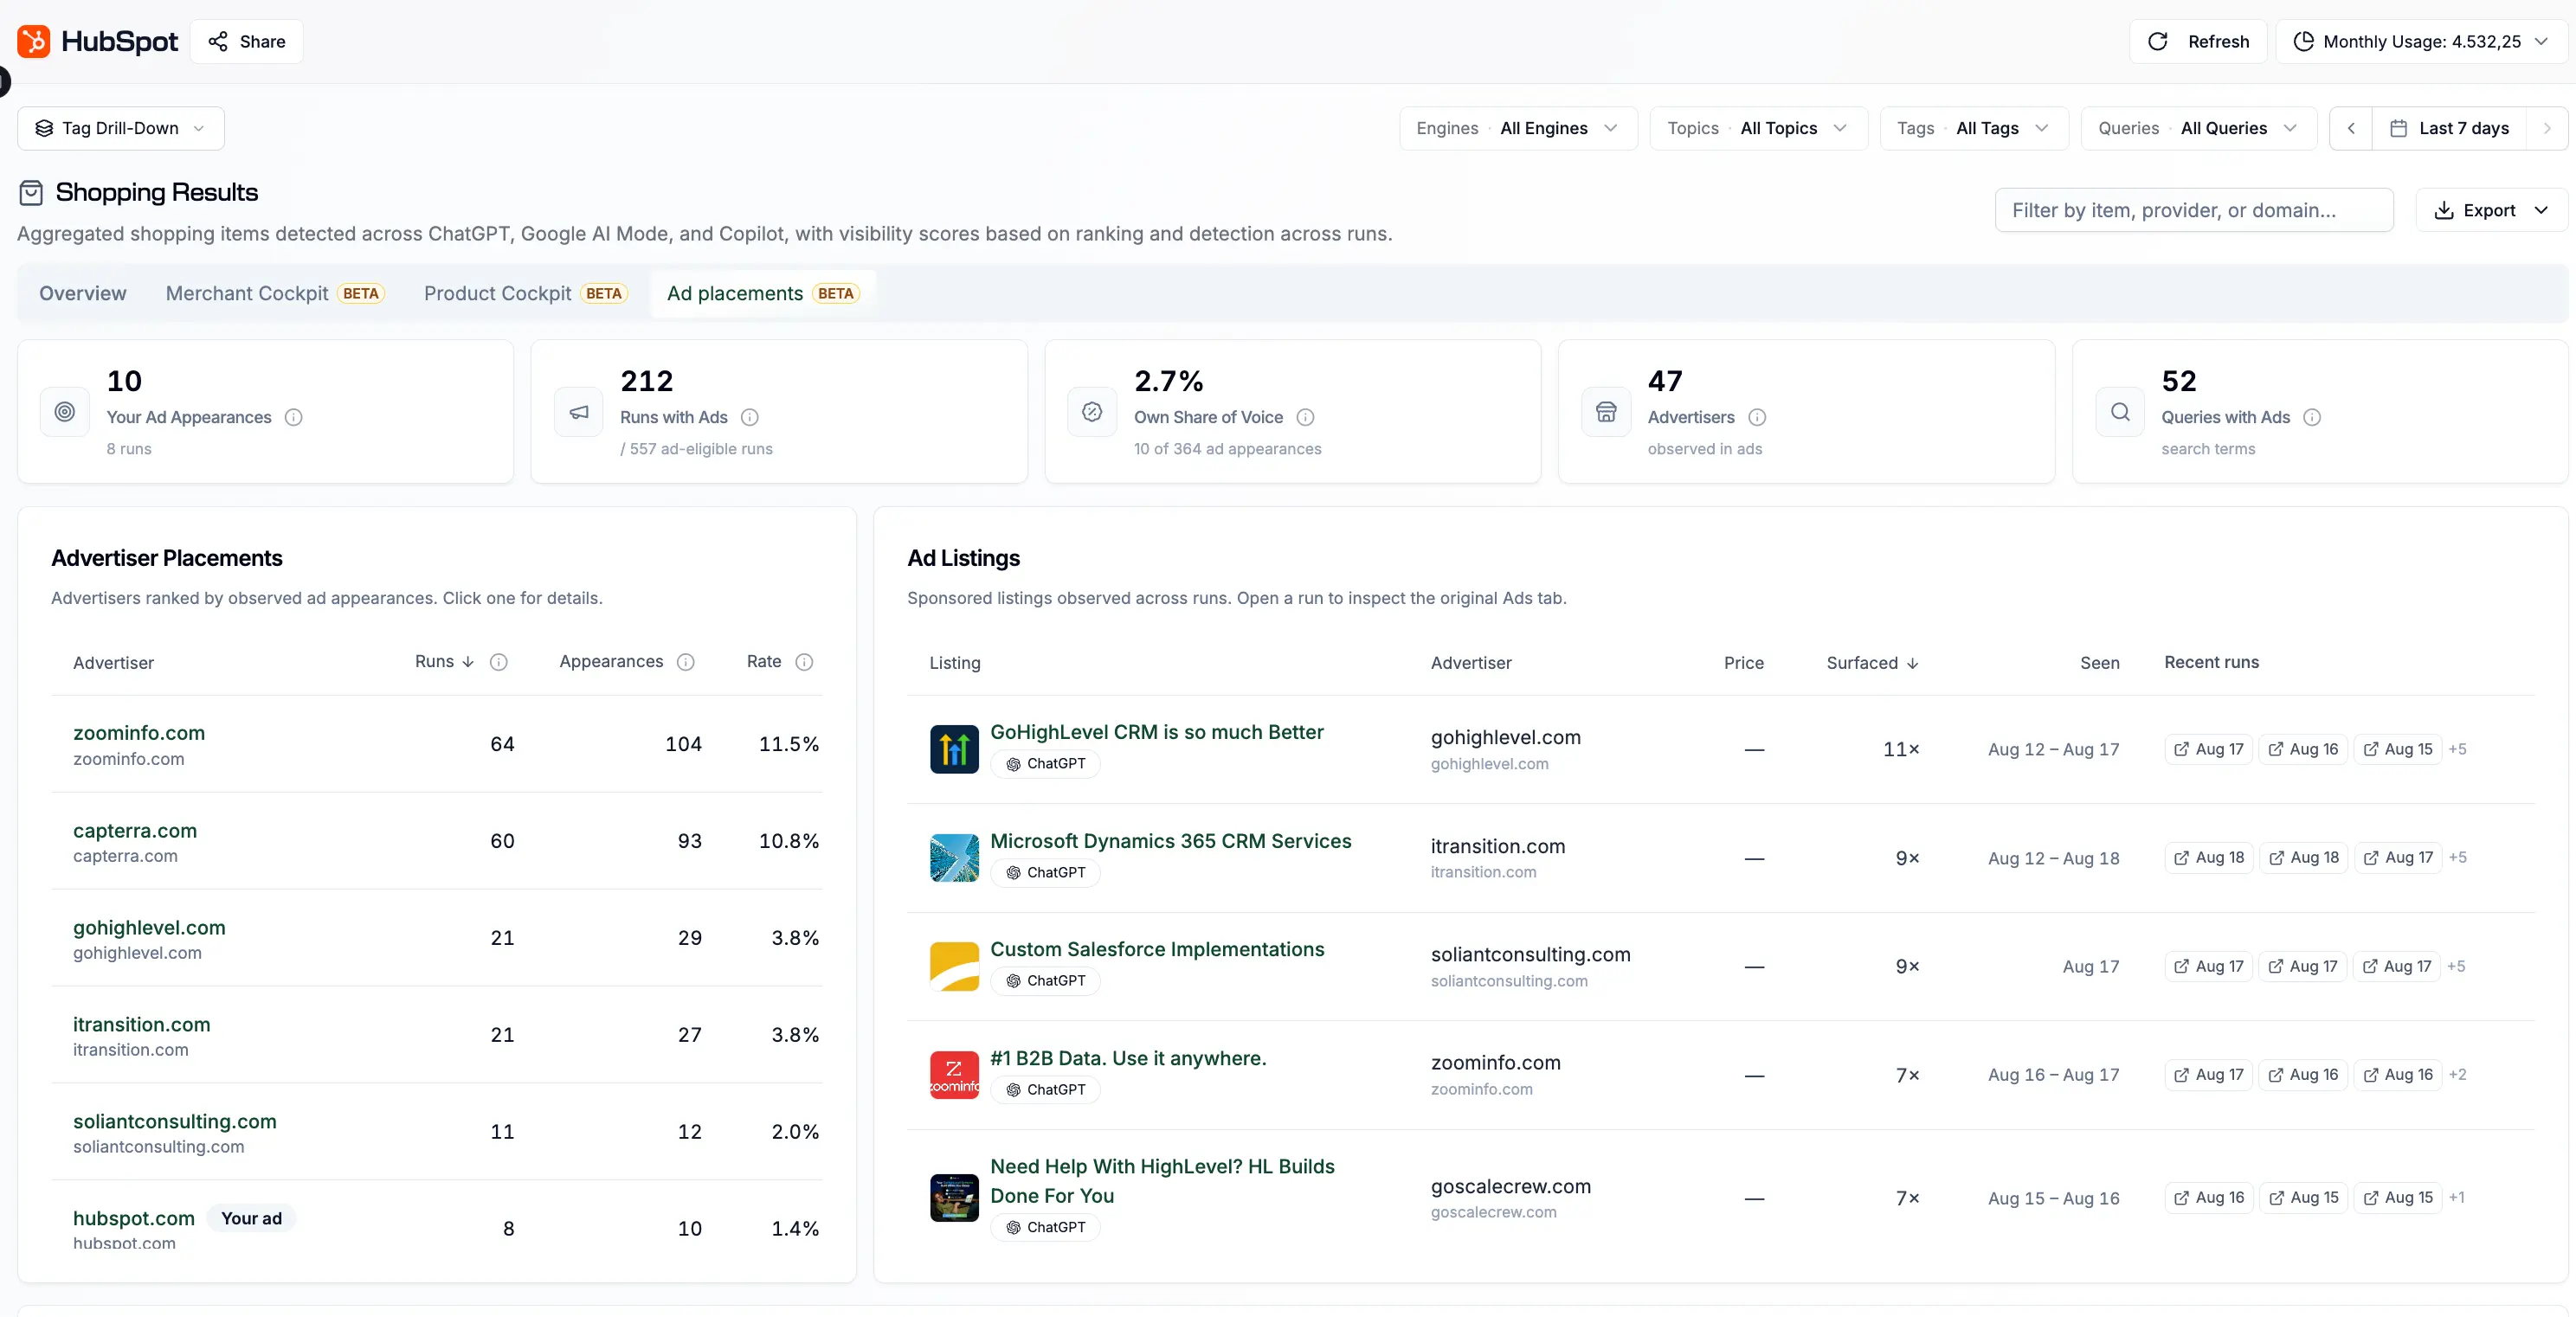Open the Last 7 days date picker

coord(2449,128)
